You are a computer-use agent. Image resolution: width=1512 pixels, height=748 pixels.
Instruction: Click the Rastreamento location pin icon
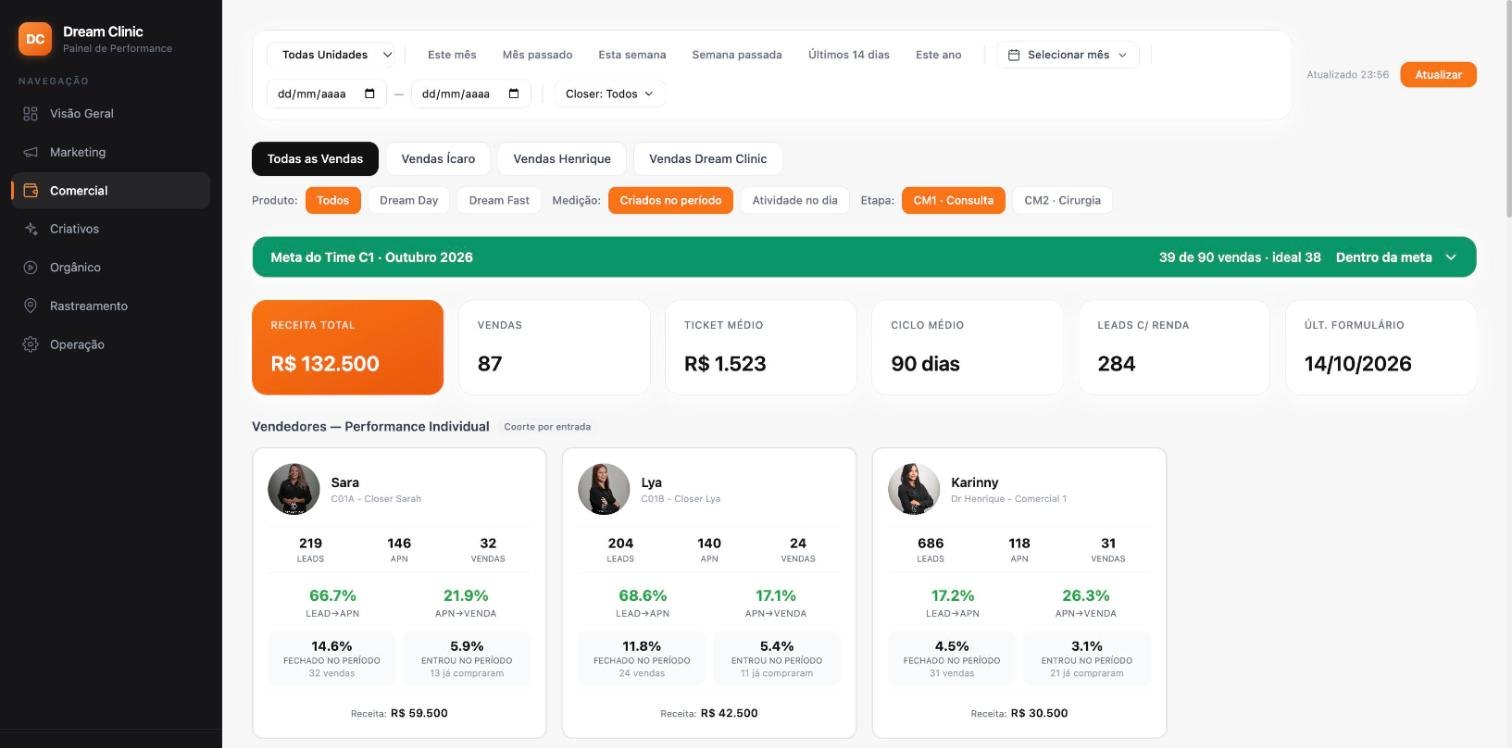30,306
